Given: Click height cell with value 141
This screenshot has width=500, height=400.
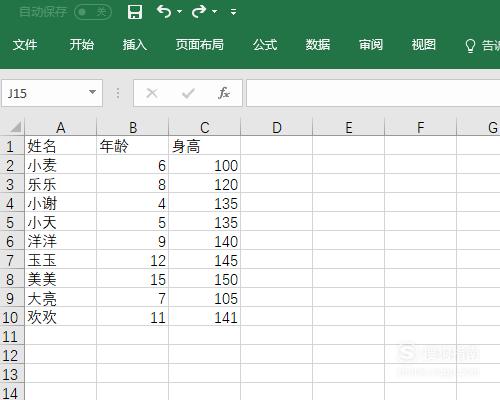Looking at the screenshot, I should (205, 317).
